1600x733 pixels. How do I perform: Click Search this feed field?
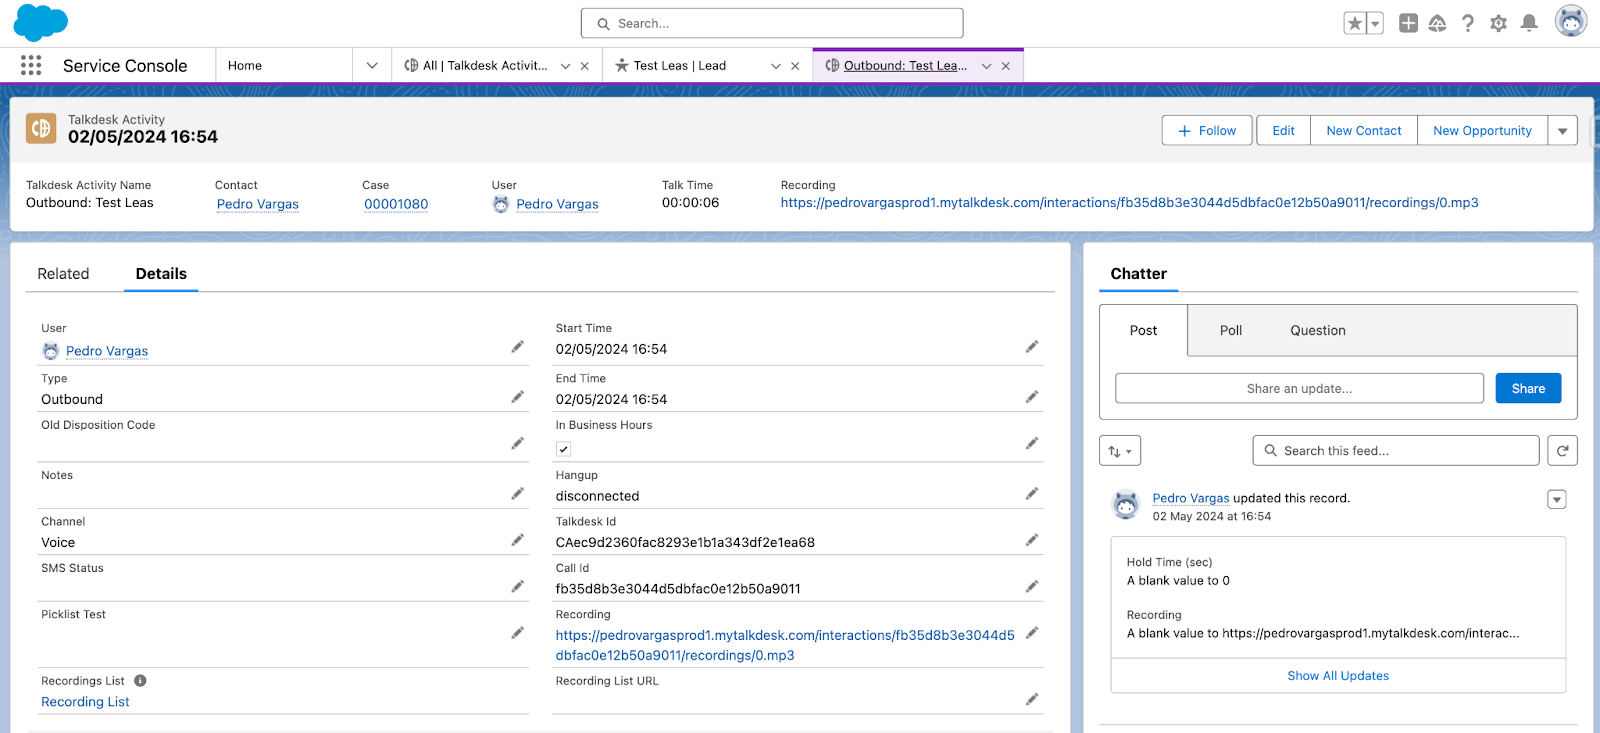tap(1396, 451)
